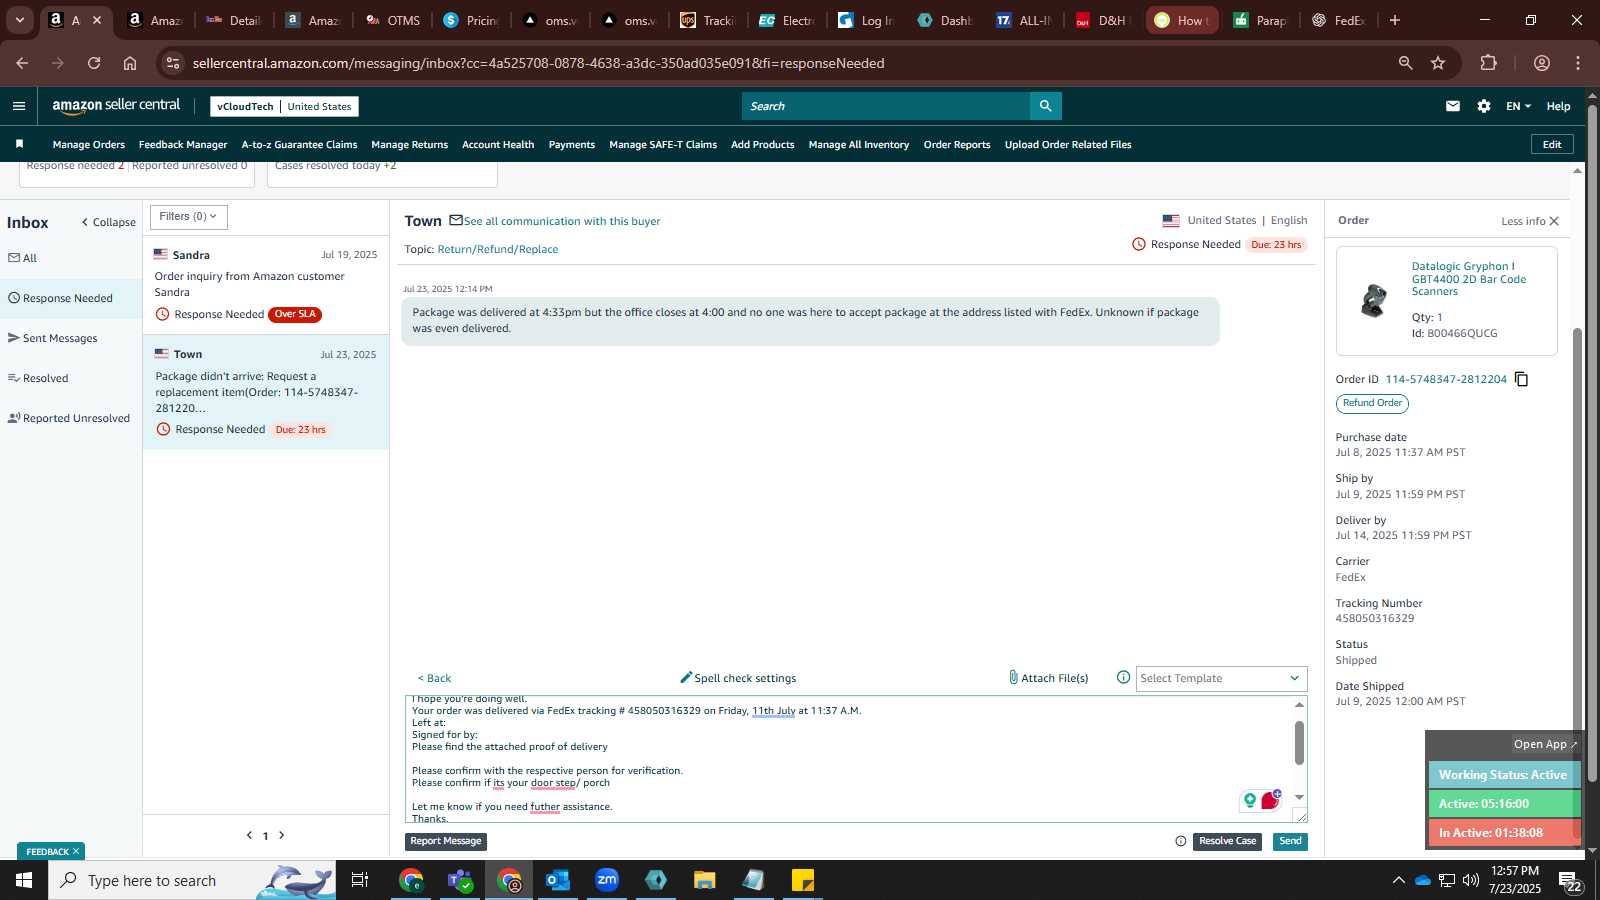Viewport: 1600px width, 900px height.
Task: Open the vCloudTech United States account switcher
Action: point(285,106)
